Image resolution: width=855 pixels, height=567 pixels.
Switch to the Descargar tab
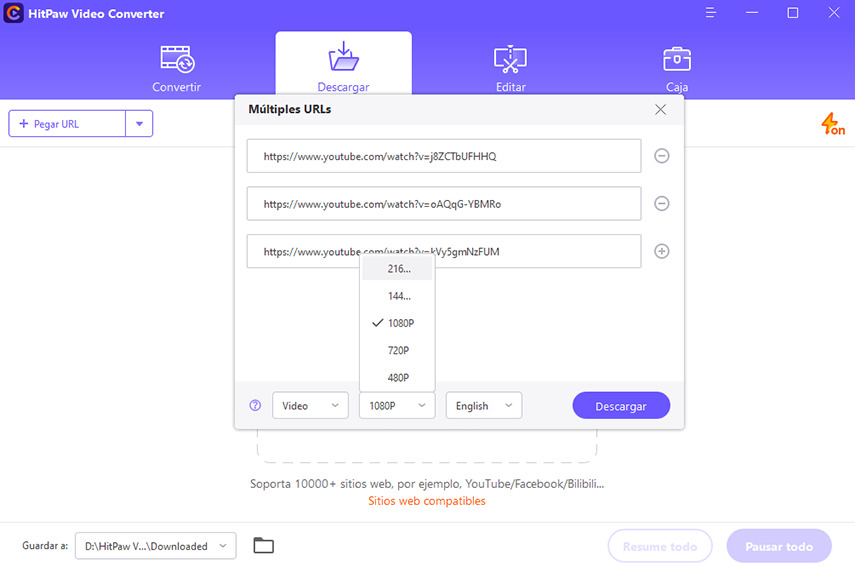tap(344, 67)
